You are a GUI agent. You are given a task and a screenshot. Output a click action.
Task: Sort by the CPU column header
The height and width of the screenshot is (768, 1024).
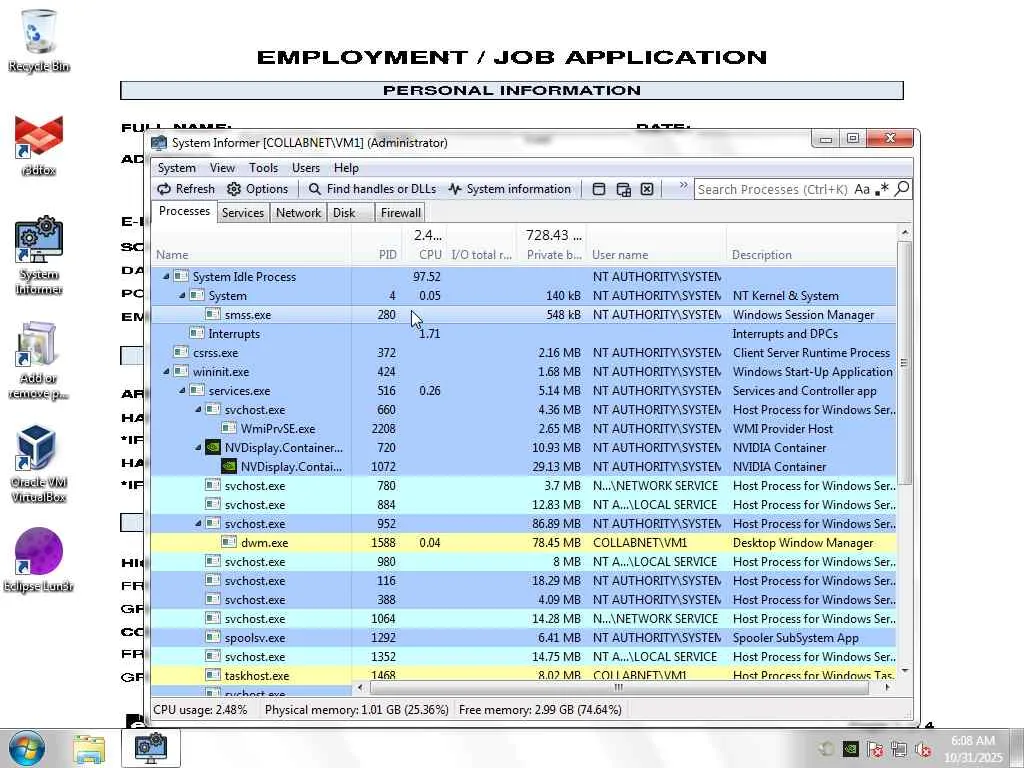(x=424, y=245)
